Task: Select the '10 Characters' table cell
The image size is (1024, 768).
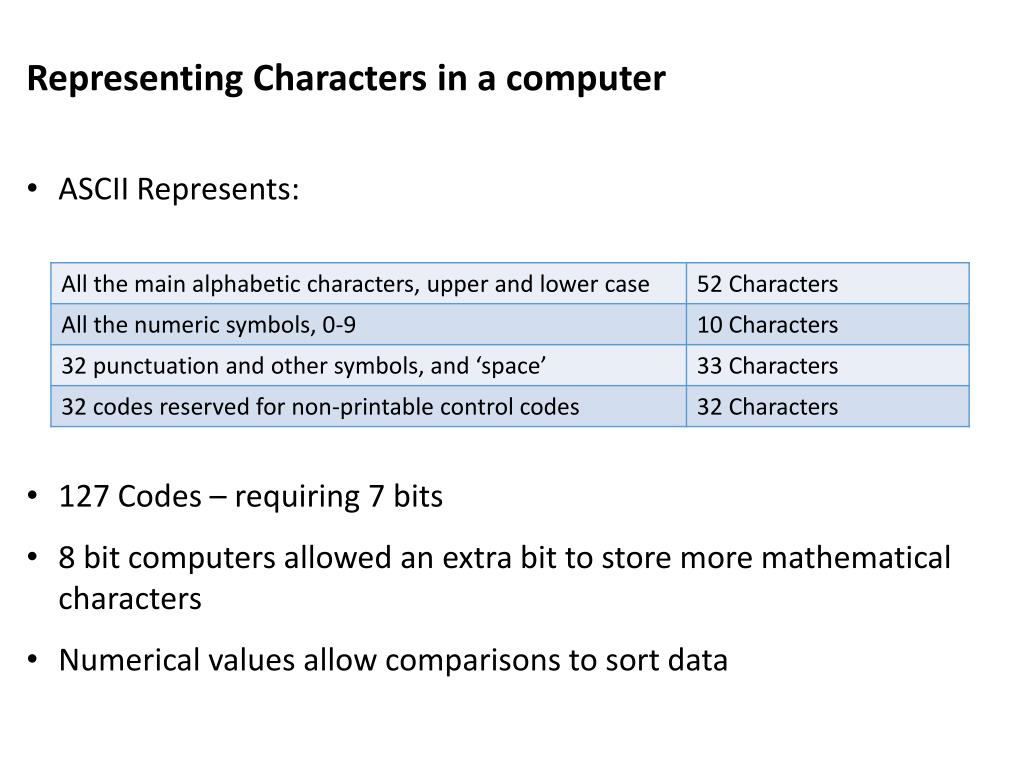Action: point(827,325)
